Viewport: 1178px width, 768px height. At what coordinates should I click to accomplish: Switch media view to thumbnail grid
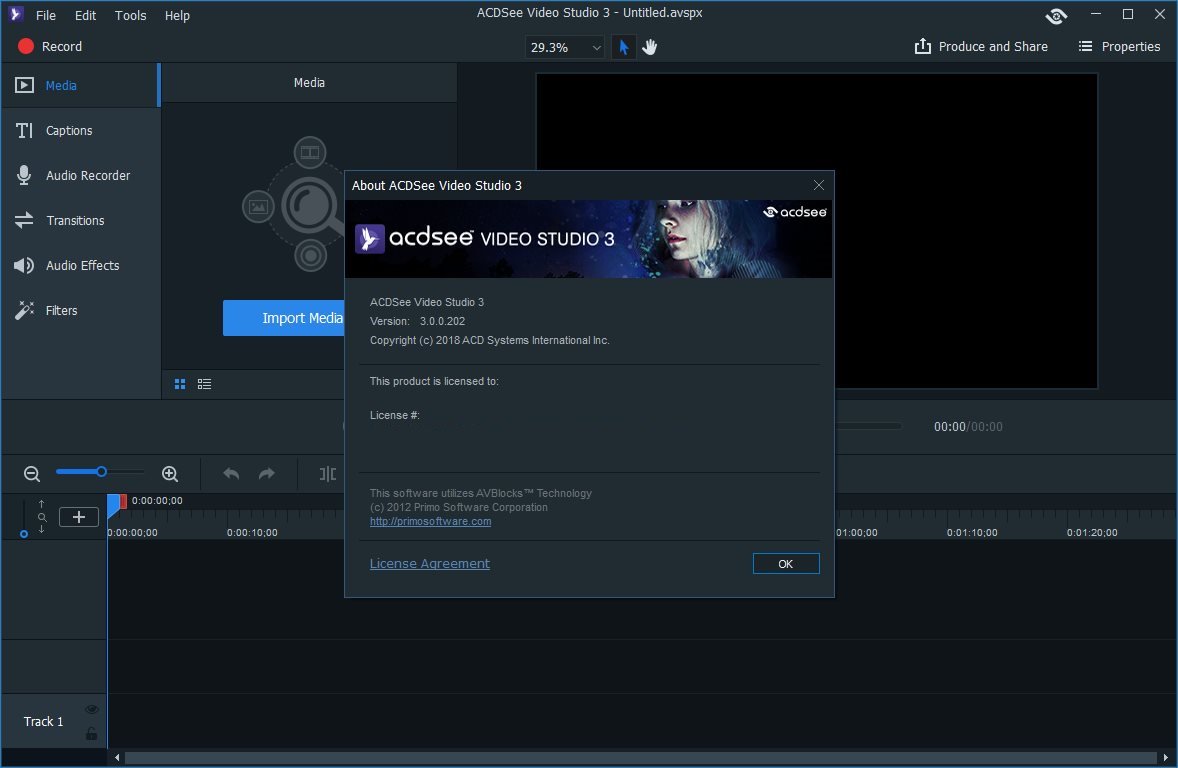tap(180, 384)
